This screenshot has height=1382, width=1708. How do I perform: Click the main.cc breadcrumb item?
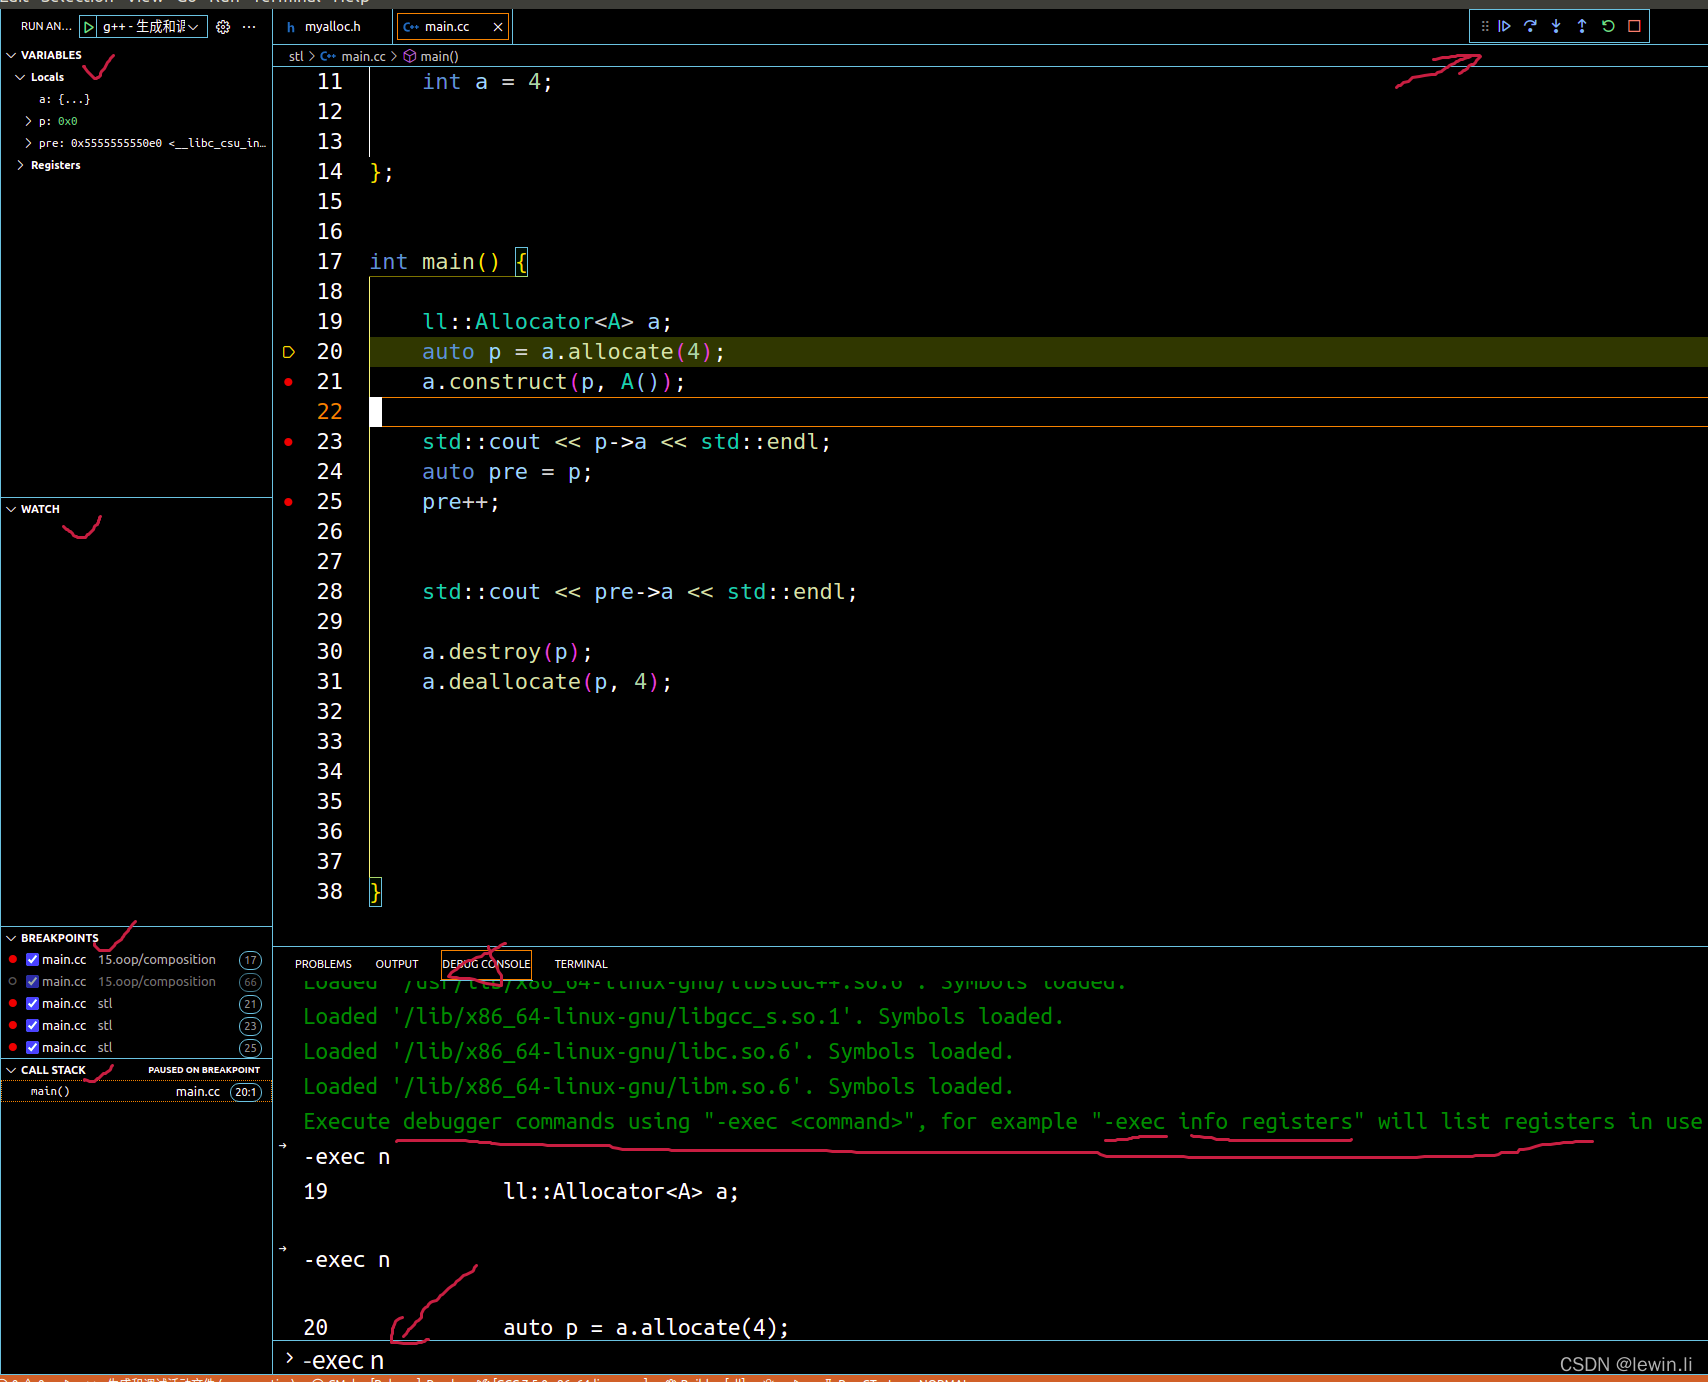(363, 56)
